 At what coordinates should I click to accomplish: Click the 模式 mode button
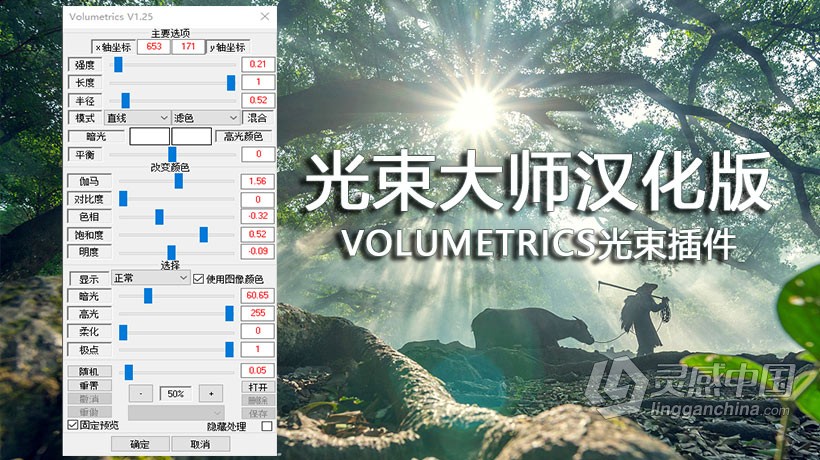click(84, 118)
